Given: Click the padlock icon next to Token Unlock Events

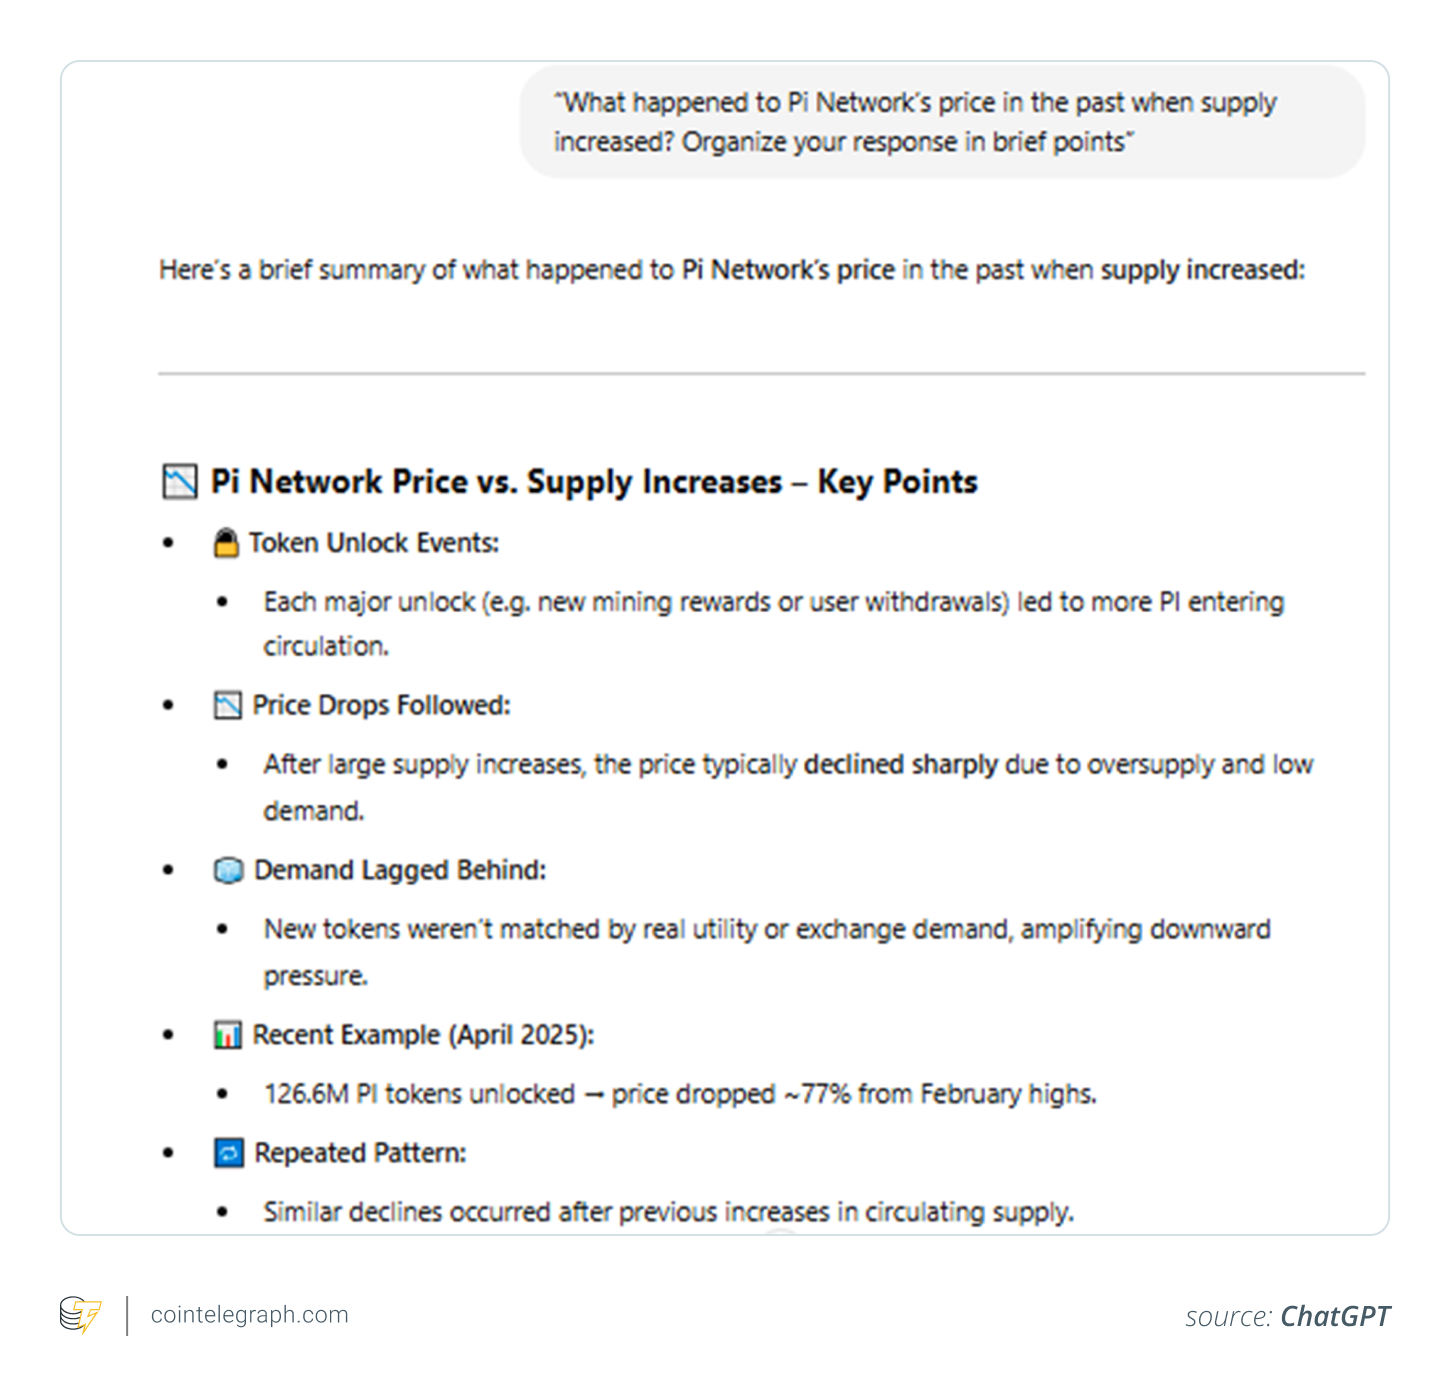Looking at the screenshot, I should pos(227,543).
